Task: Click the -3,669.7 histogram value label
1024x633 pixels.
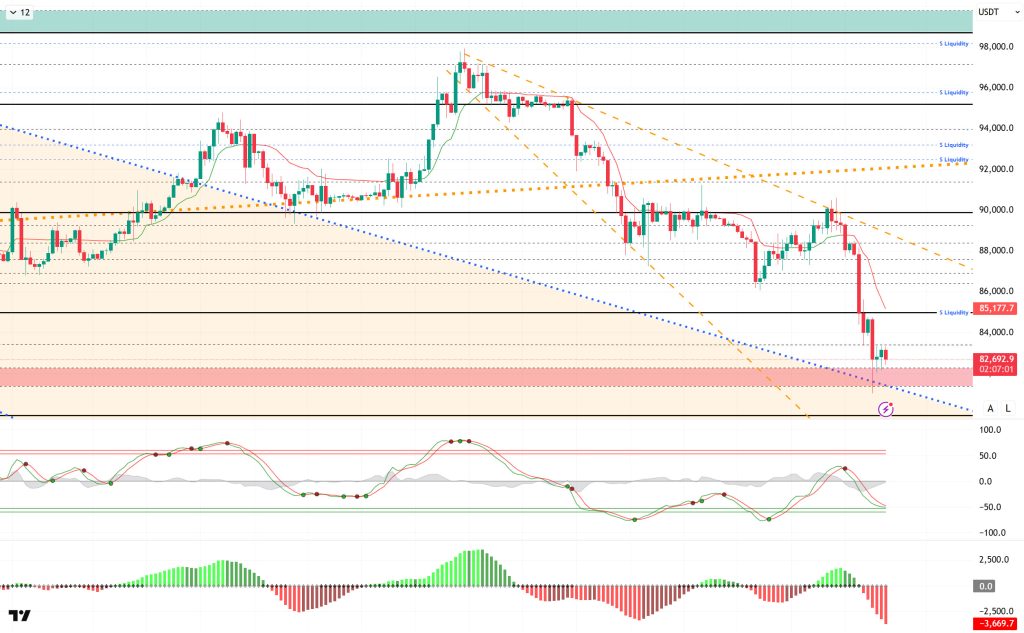Action: pyautogui.click(x=997, y=624)
